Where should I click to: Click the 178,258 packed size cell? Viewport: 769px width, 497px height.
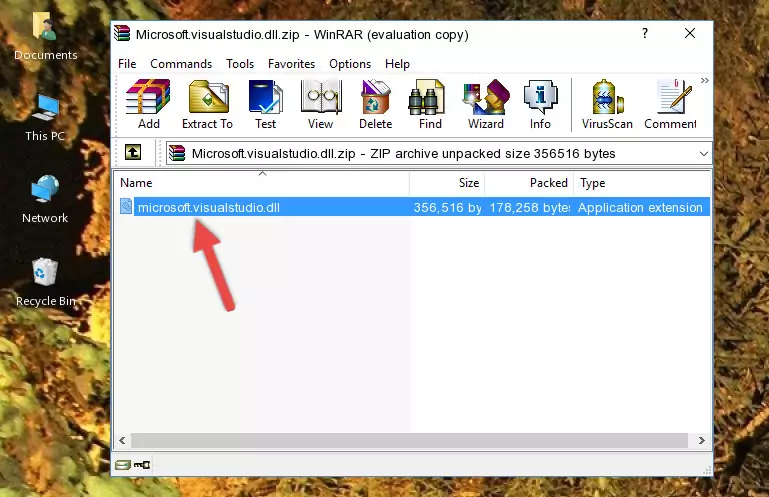530,208
